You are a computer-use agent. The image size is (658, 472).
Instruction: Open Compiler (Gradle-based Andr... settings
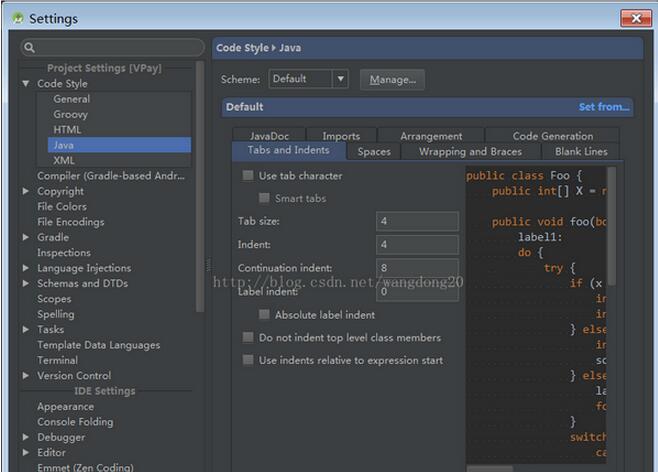[111, 176]
